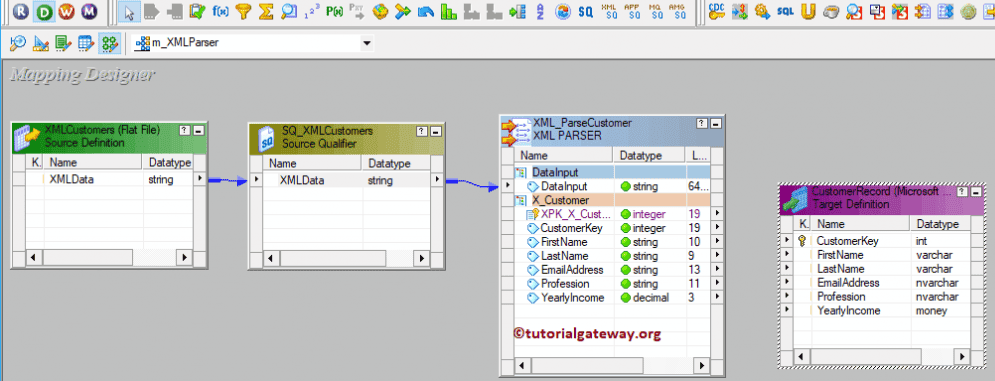Select XMLData port in Source Definition

[71, 180]
